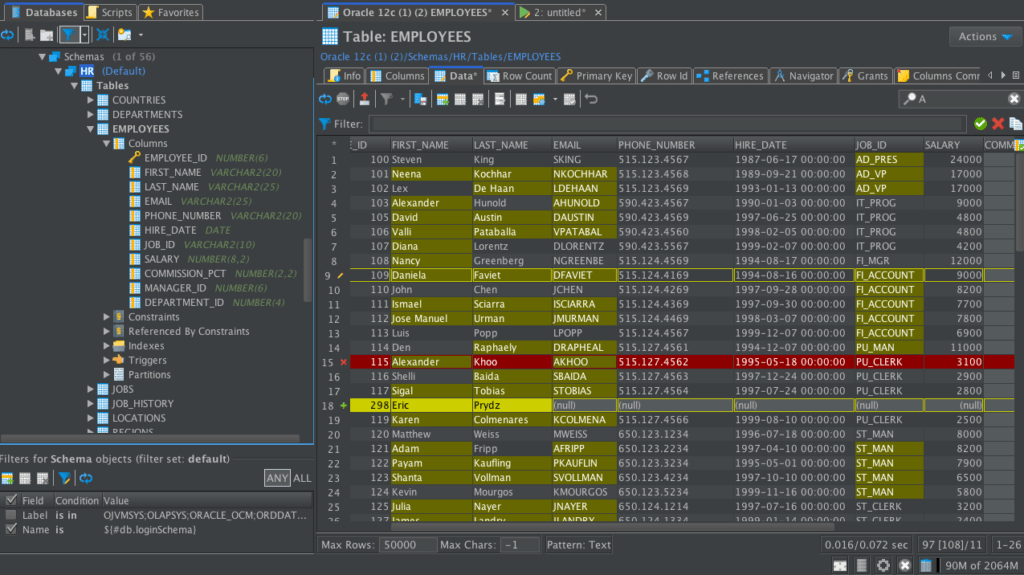
Task: Click the add row icon in the data toolbar
Action: [442, 99]
